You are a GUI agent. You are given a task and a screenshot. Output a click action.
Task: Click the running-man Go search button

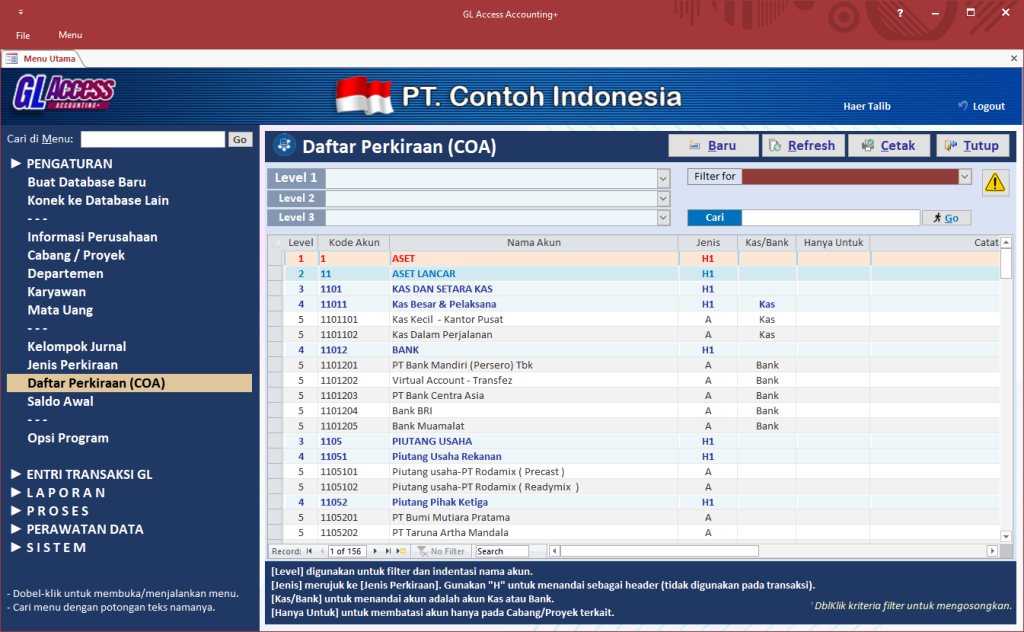[946, 218]
